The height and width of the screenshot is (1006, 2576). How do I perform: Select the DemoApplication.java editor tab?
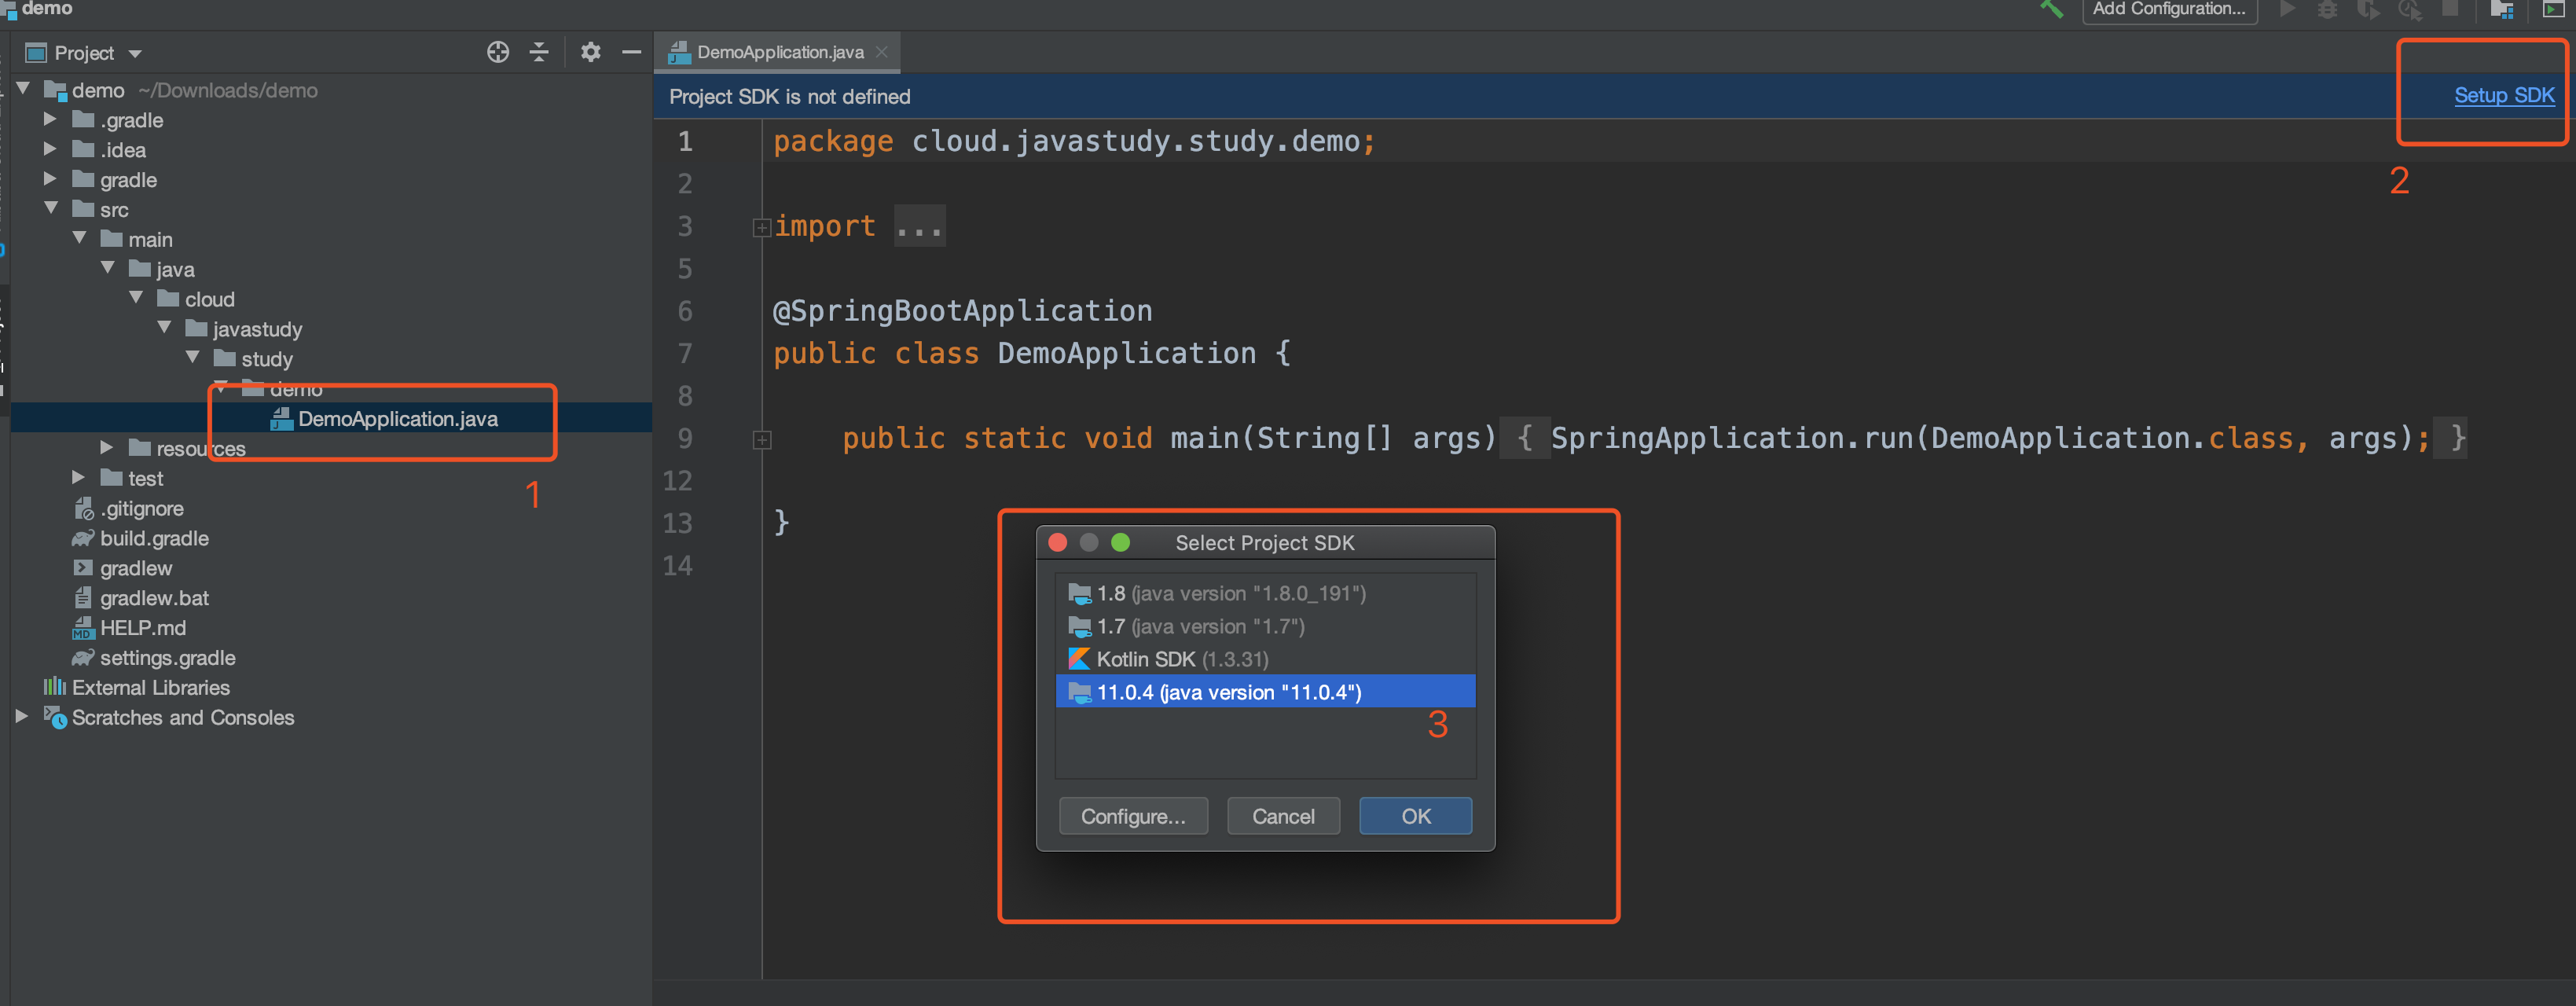pos(779,52)
